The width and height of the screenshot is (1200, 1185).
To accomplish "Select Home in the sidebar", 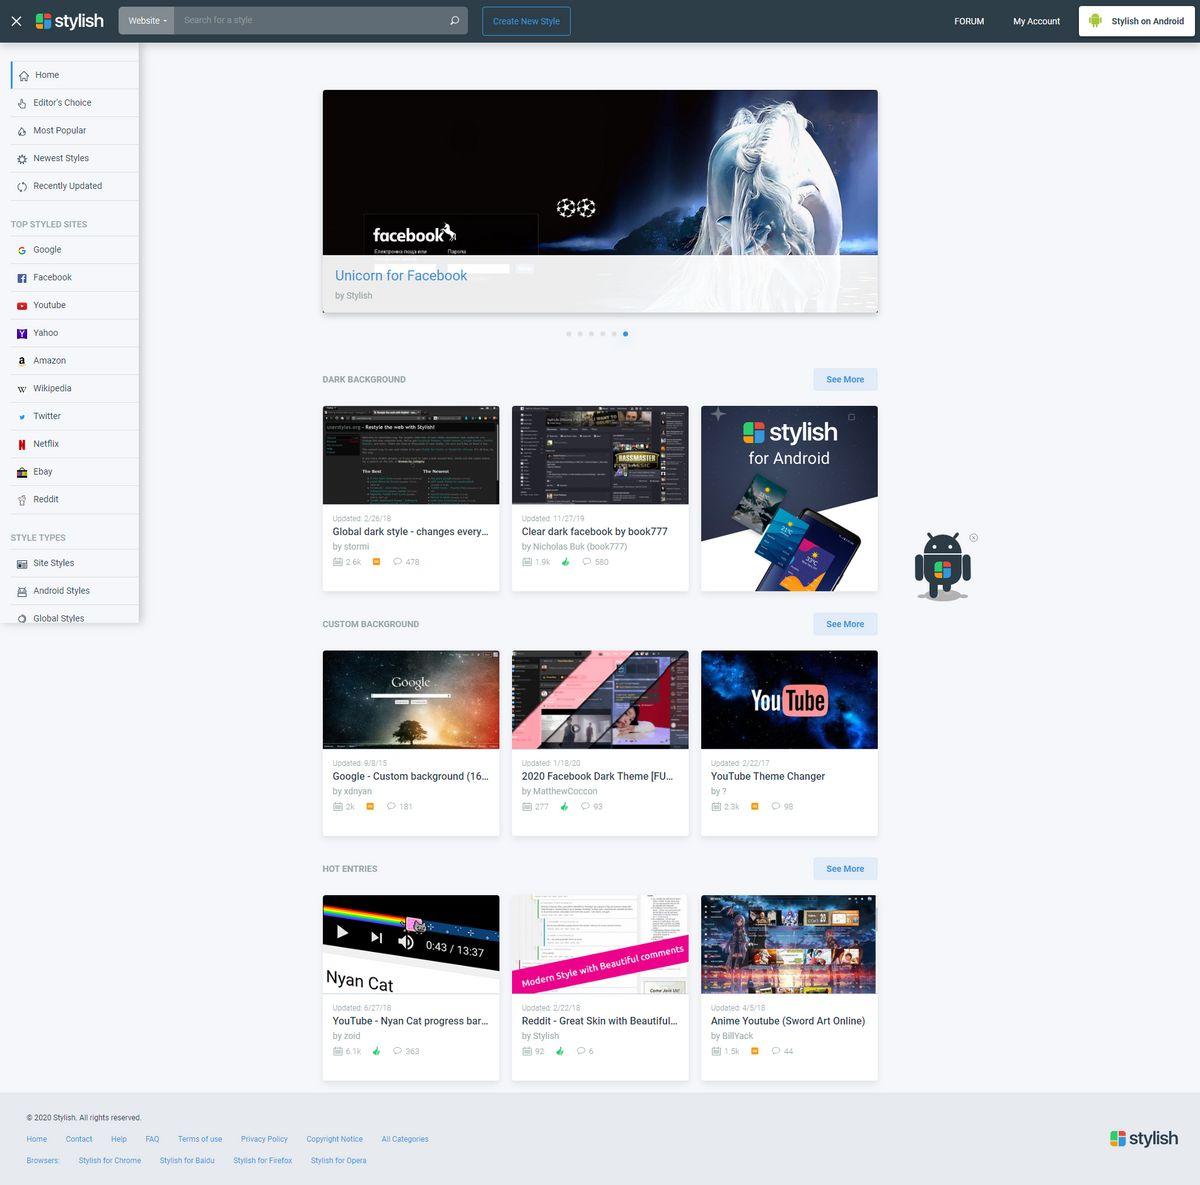I will pyautogui.click(x=75, y=75).
